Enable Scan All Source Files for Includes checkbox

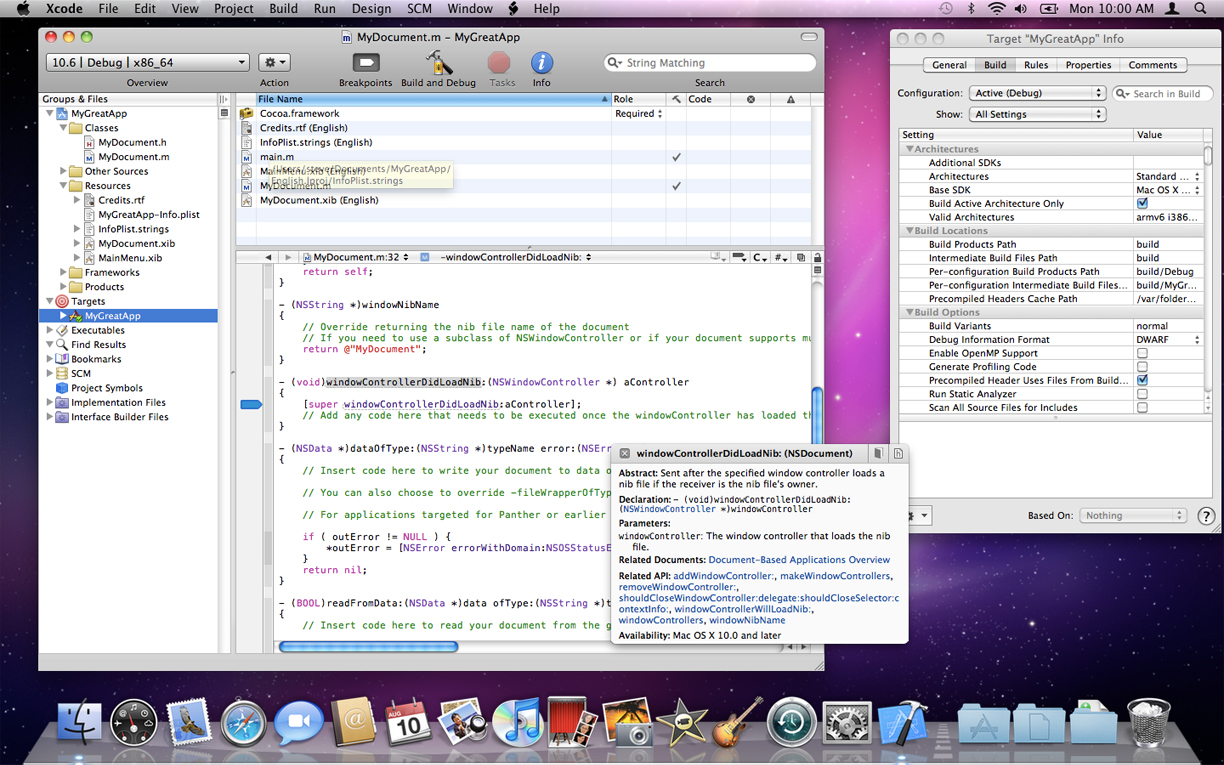click(1142, 408)
